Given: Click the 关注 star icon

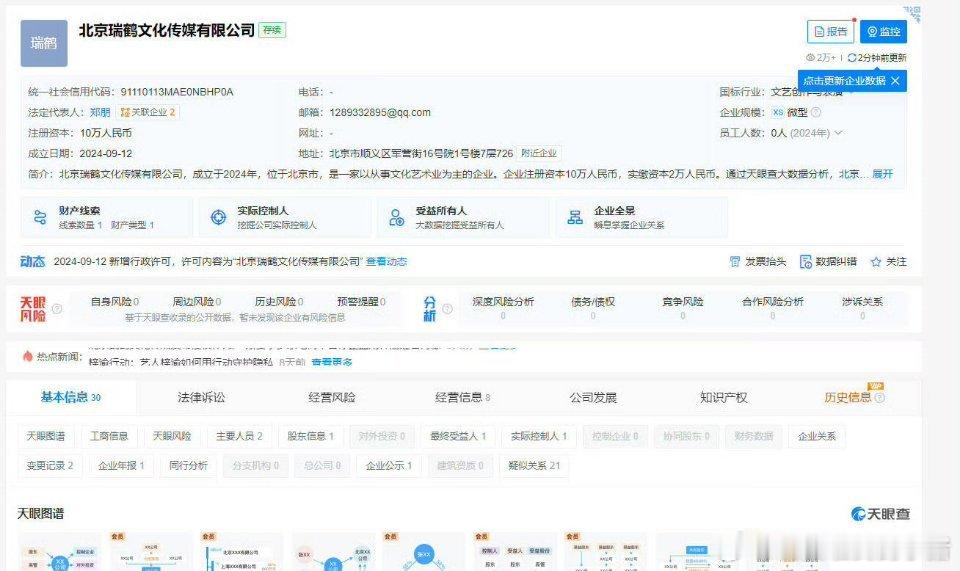Looking at the screenshot, I should click(876, 262).
